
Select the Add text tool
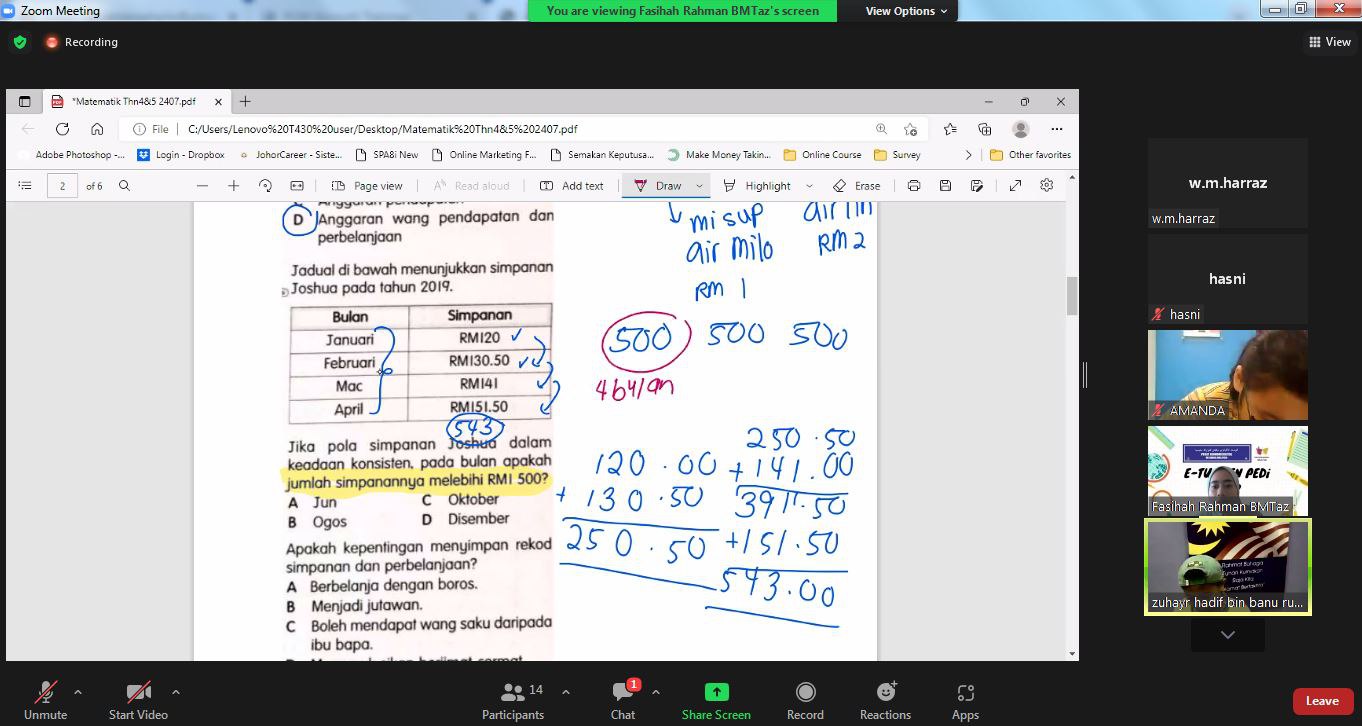pyautogui.click(x=572, y=185)
